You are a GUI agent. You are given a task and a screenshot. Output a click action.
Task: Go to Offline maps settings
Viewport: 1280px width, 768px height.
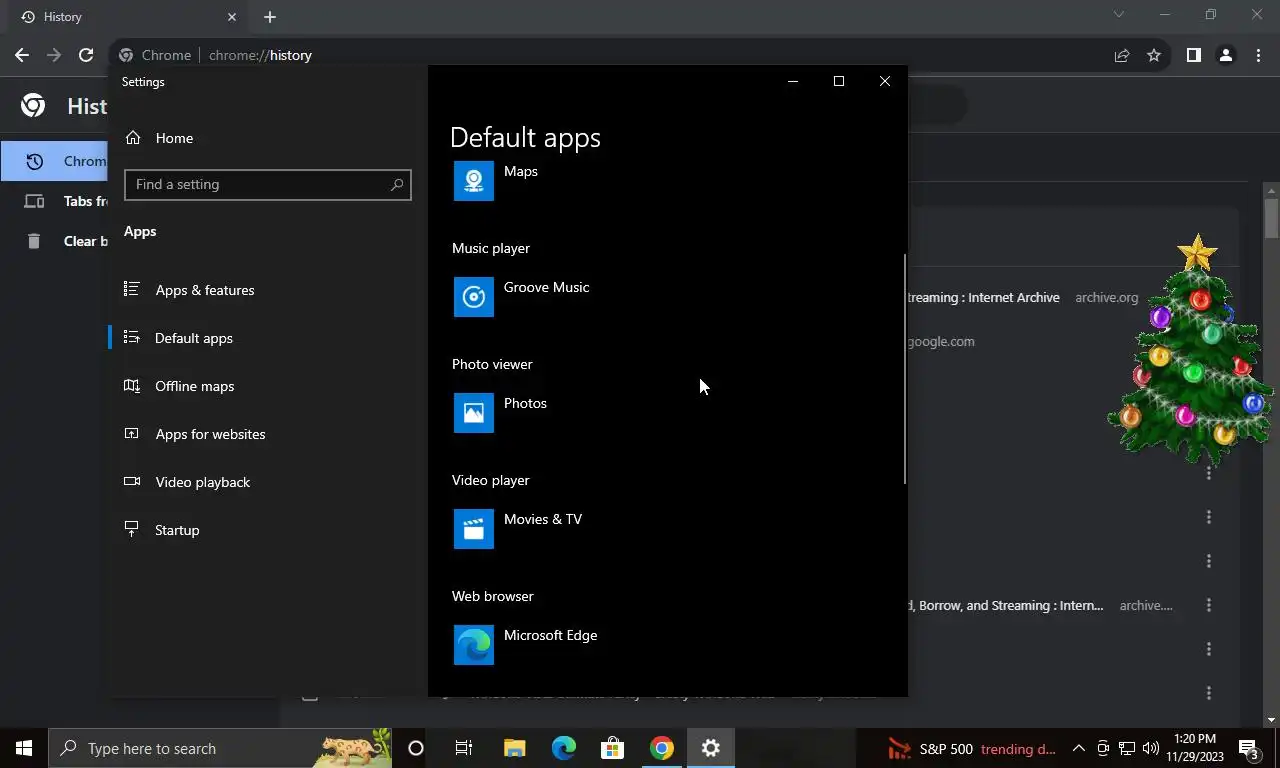(194, 386)
